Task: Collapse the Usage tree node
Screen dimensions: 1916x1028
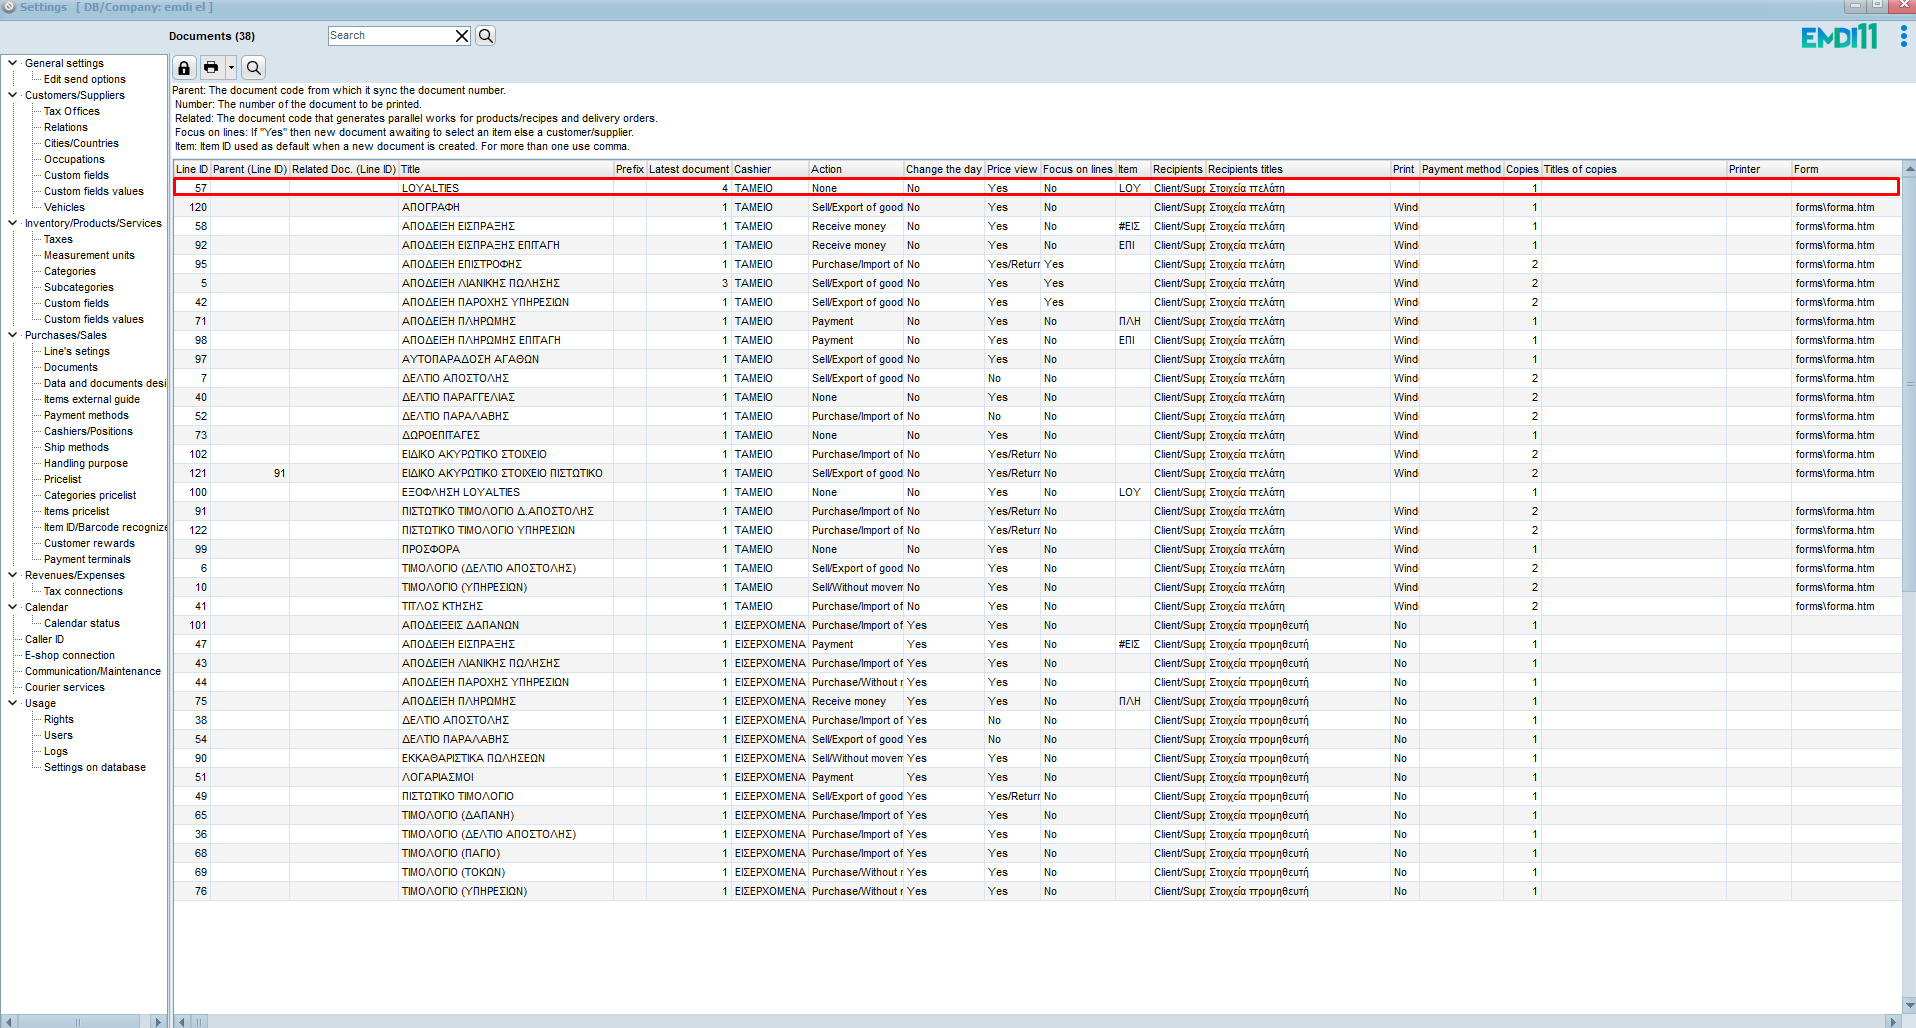Action: [13, 703]
